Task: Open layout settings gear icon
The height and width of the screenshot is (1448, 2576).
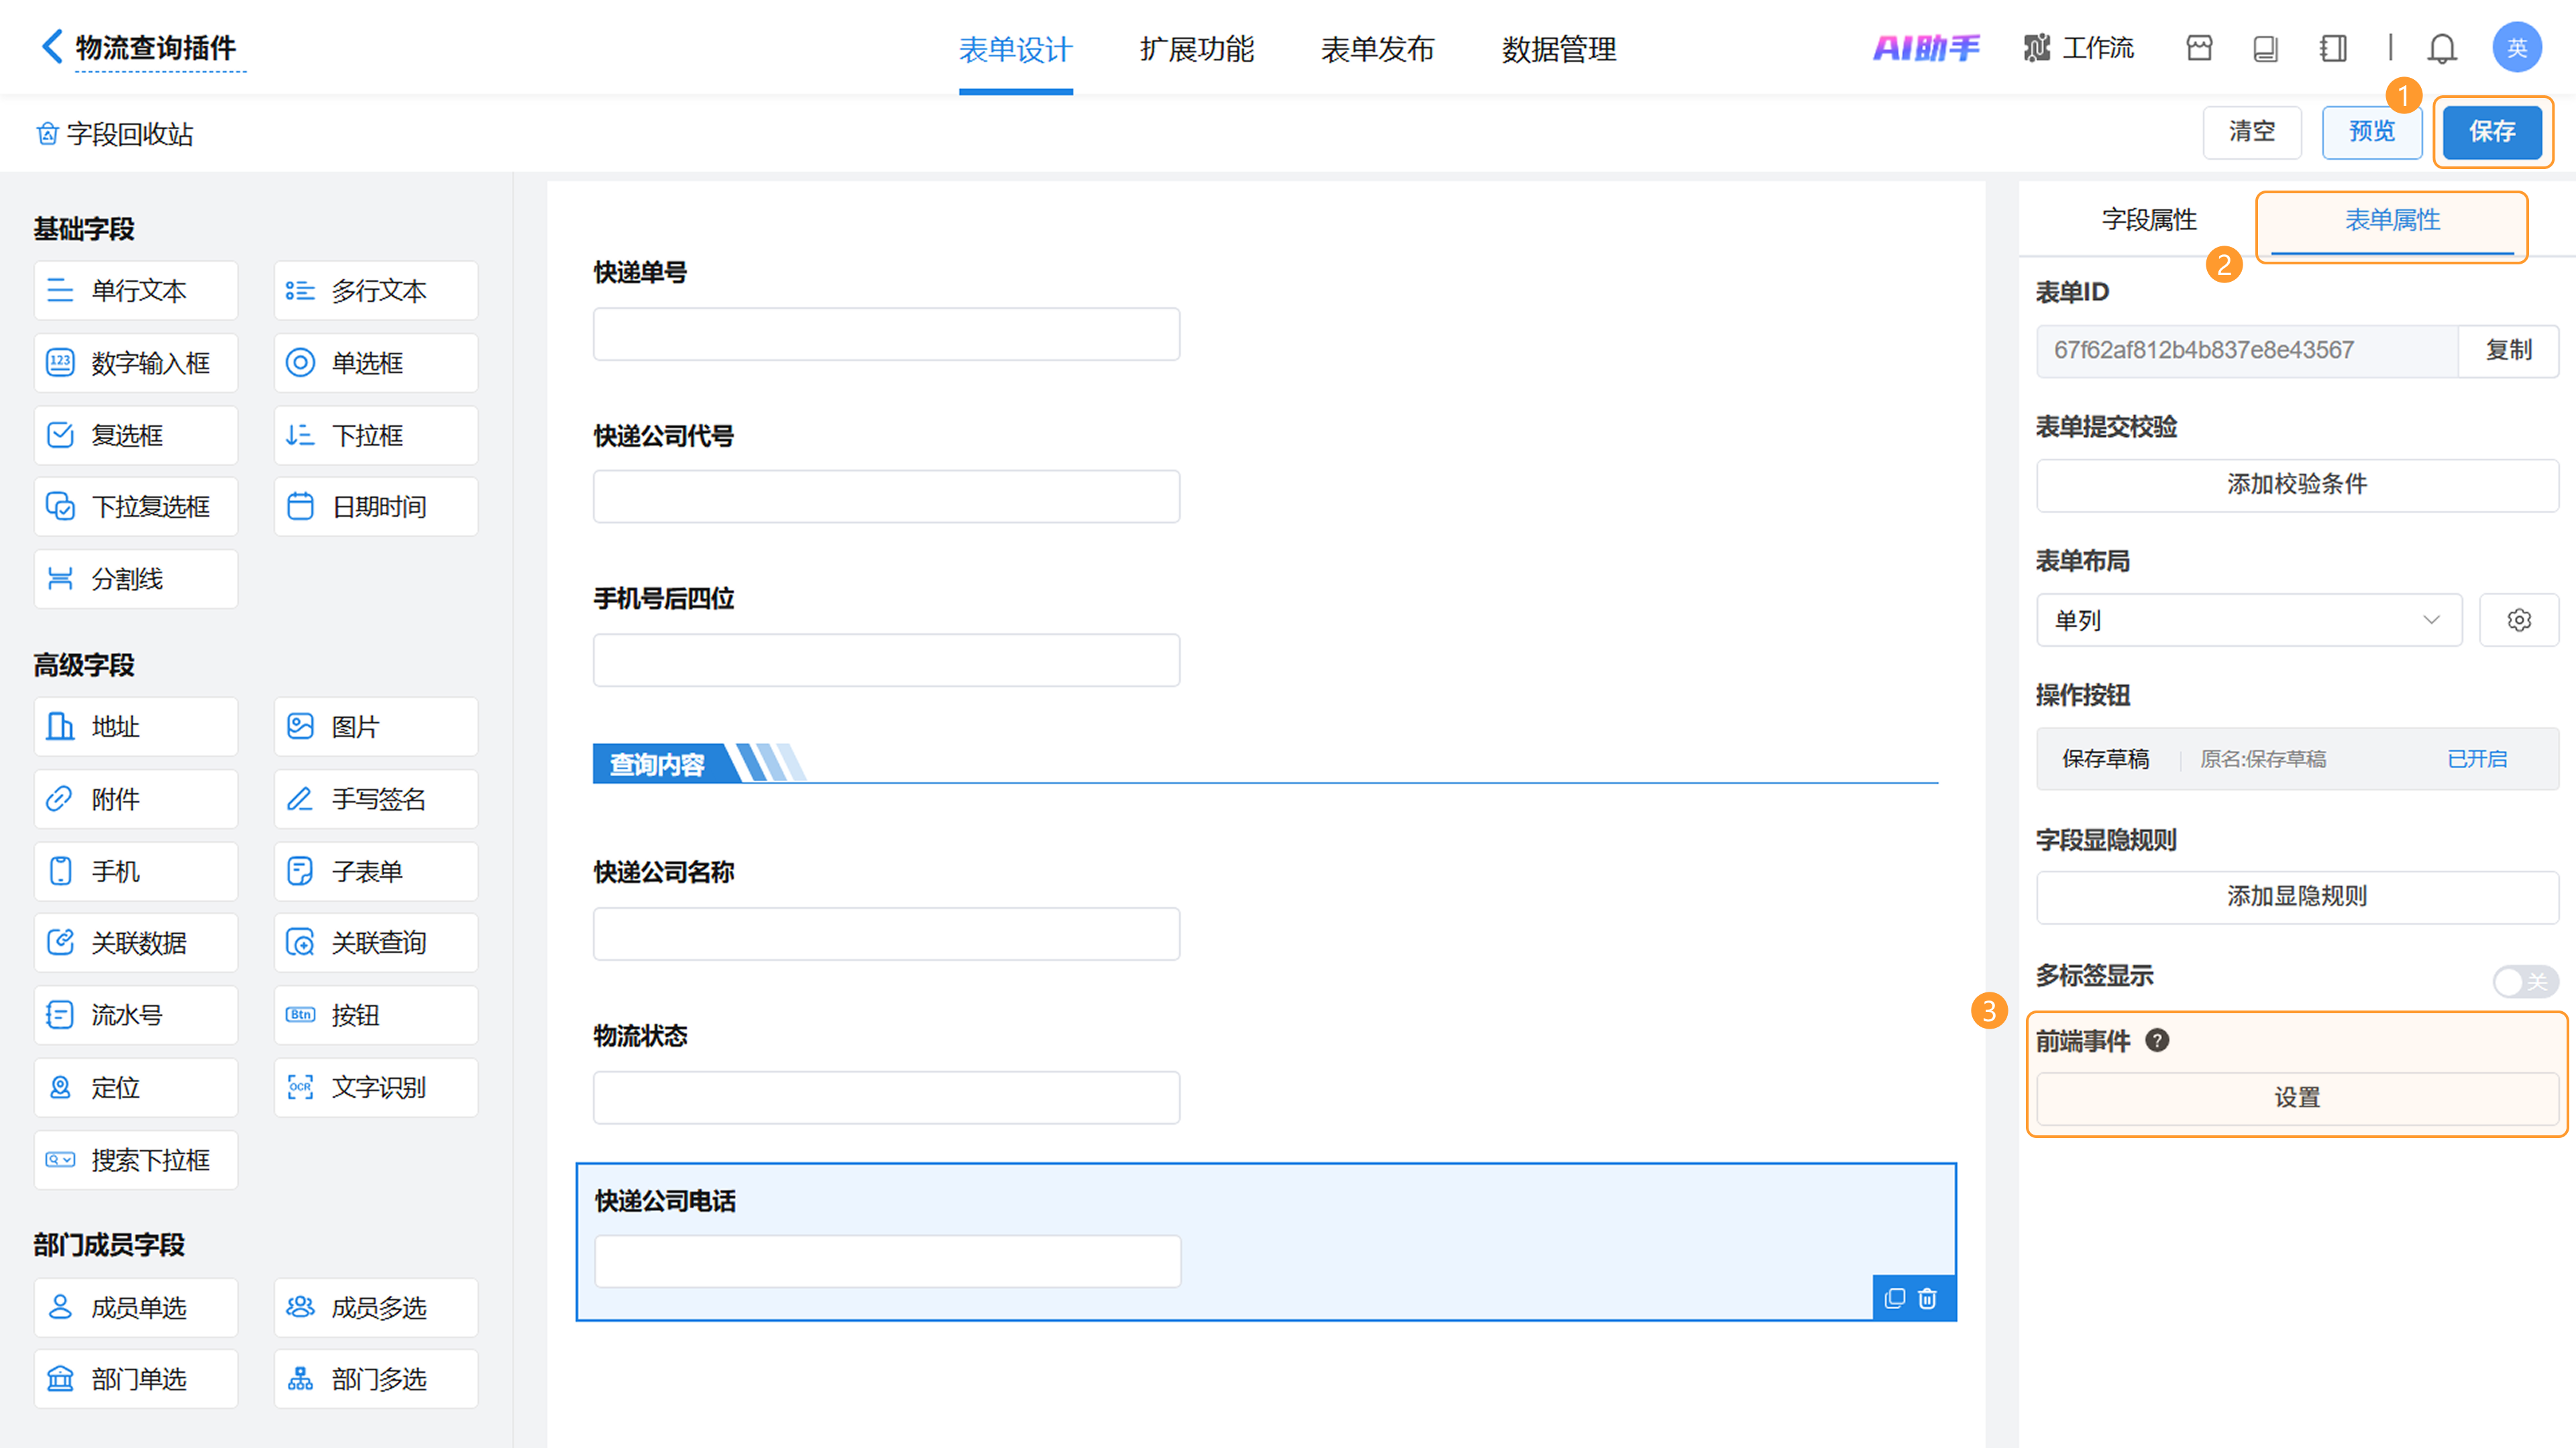Action: (x=2519, y=620)
